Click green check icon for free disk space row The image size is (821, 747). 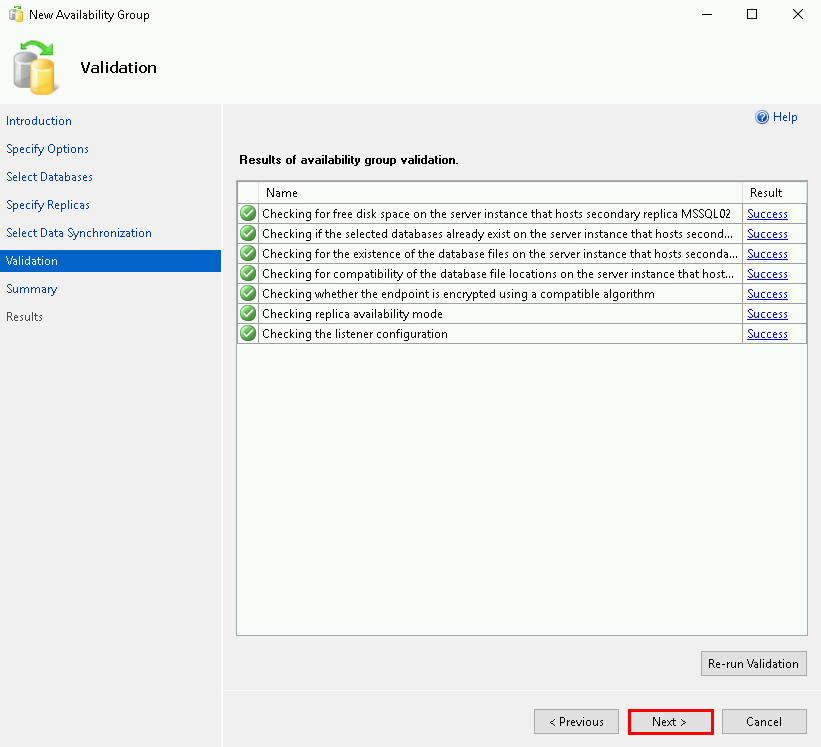[x=248, y=213]
